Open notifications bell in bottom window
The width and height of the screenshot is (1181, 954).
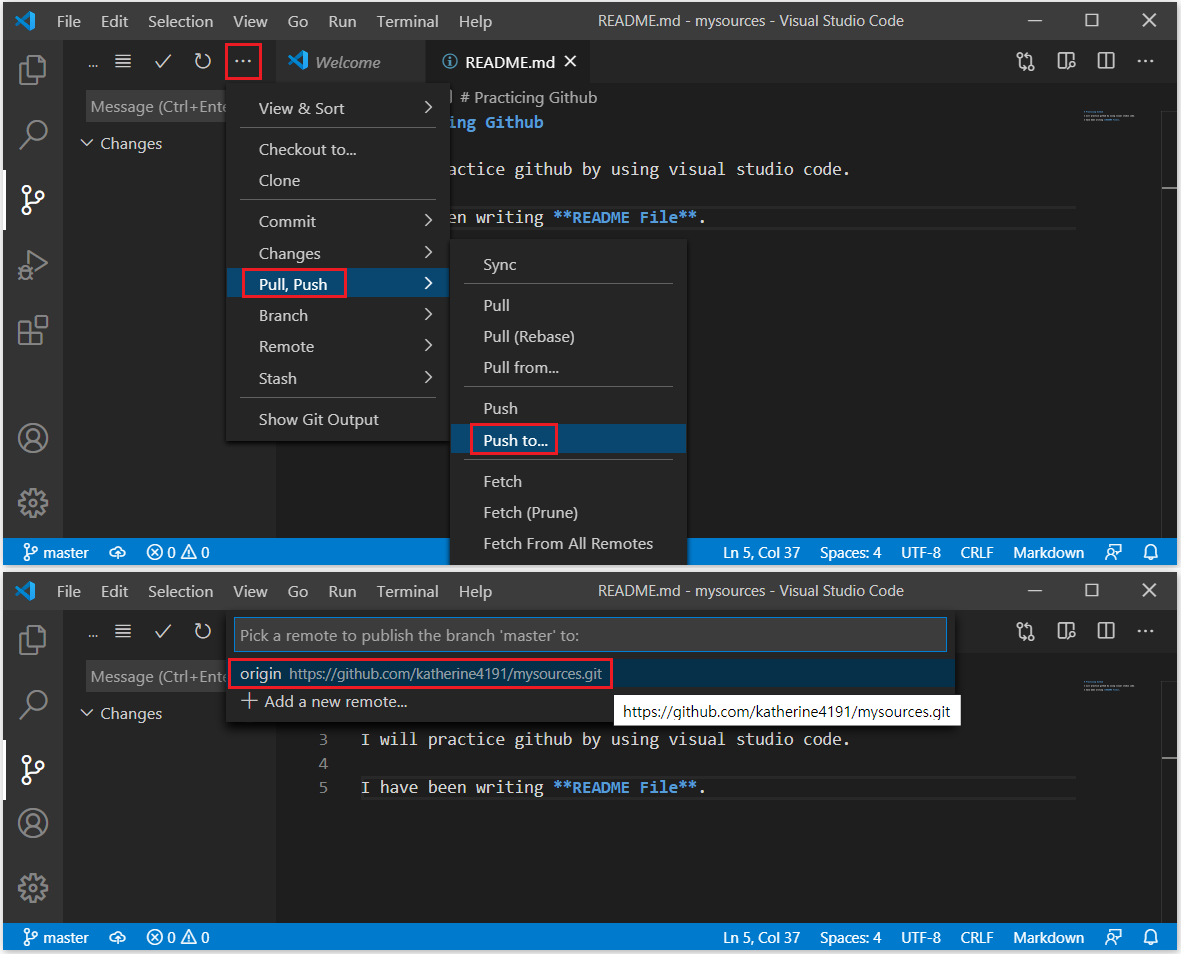click(x=1150, y=937)
